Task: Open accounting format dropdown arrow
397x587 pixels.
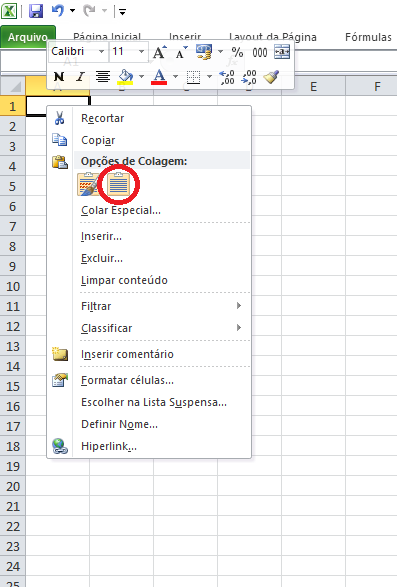Action: (221, 52)
